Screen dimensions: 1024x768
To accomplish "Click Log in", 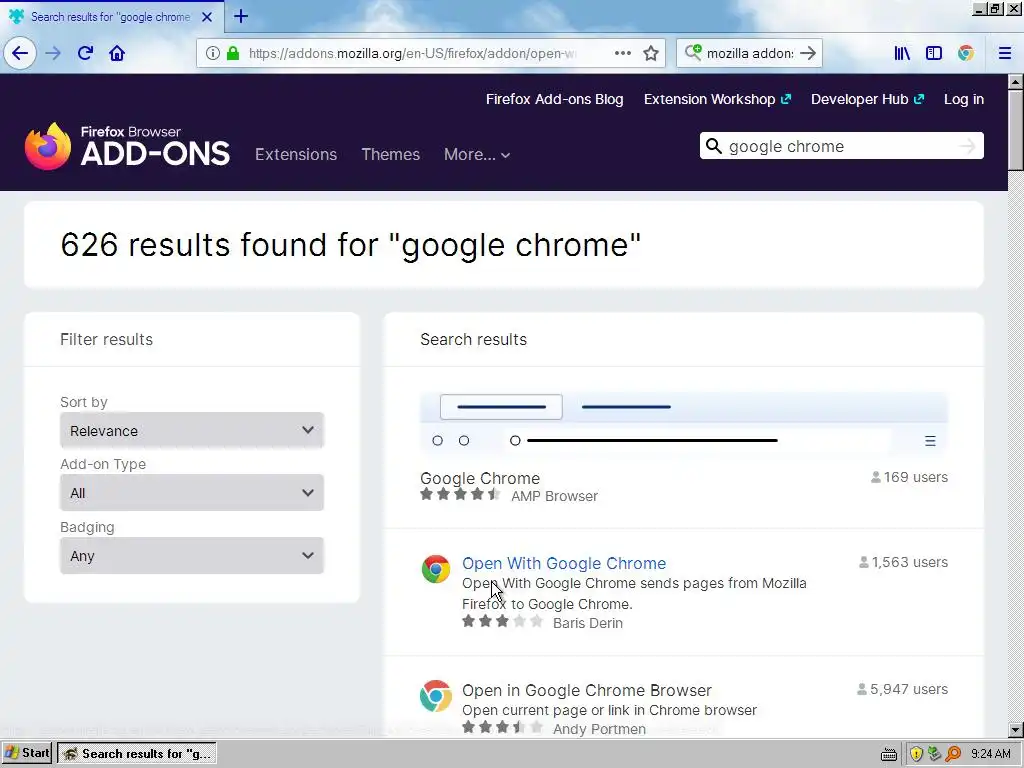I will tap(964, 99).
